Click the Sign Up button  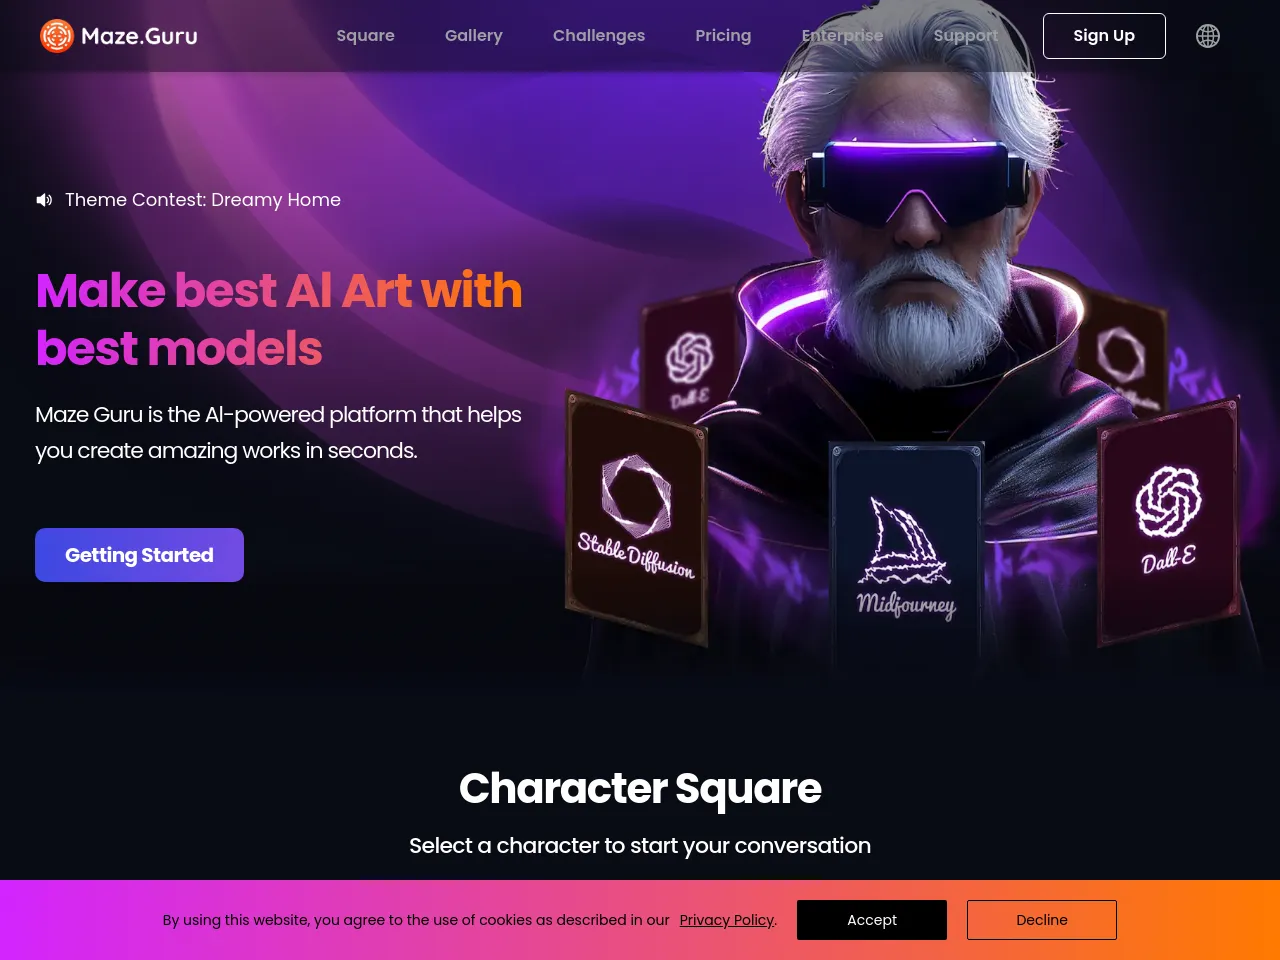(1104, 36)
